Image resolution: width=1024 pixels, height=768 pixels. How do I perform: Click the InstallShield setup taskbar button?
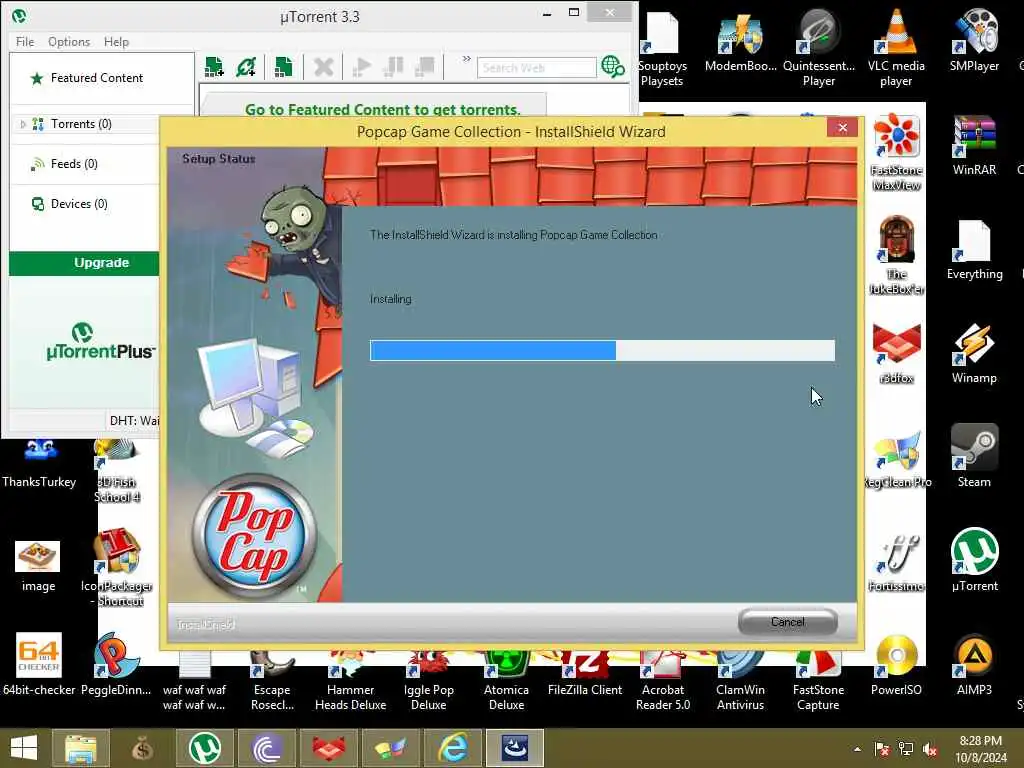pyautogui.click(x=515, y=748)
